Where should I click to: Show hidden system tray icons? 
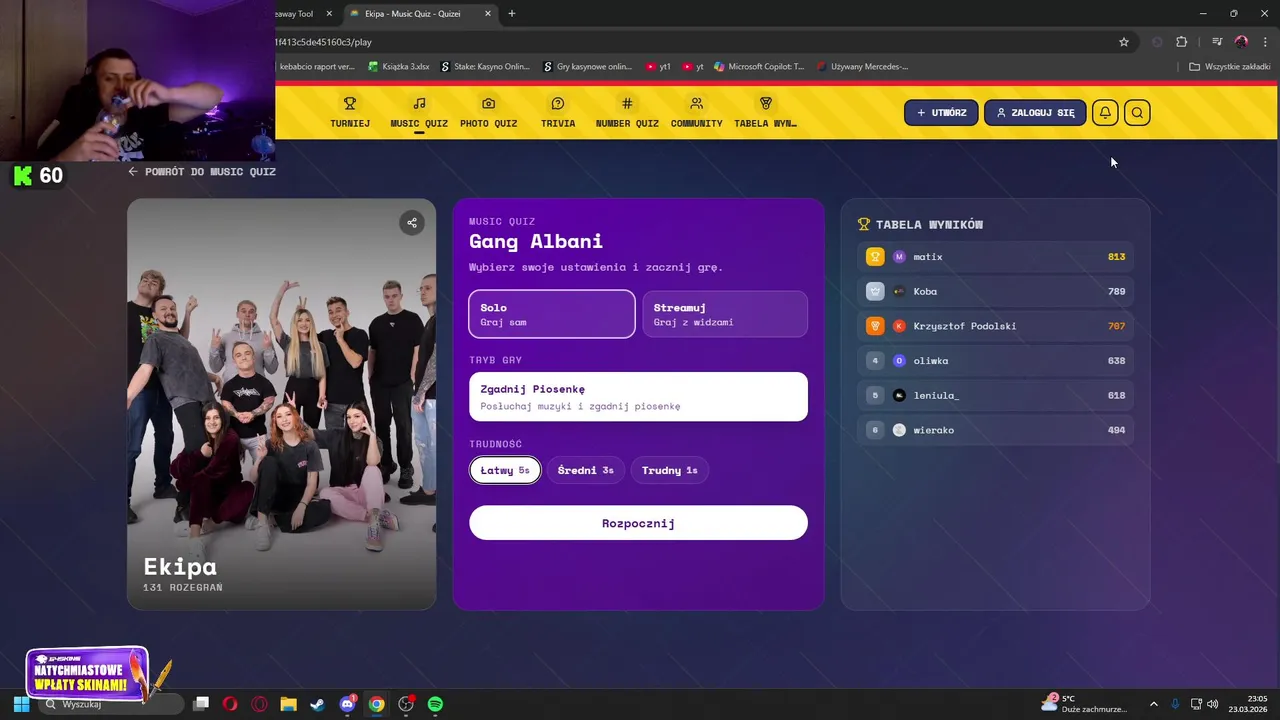coord(1153,704)
